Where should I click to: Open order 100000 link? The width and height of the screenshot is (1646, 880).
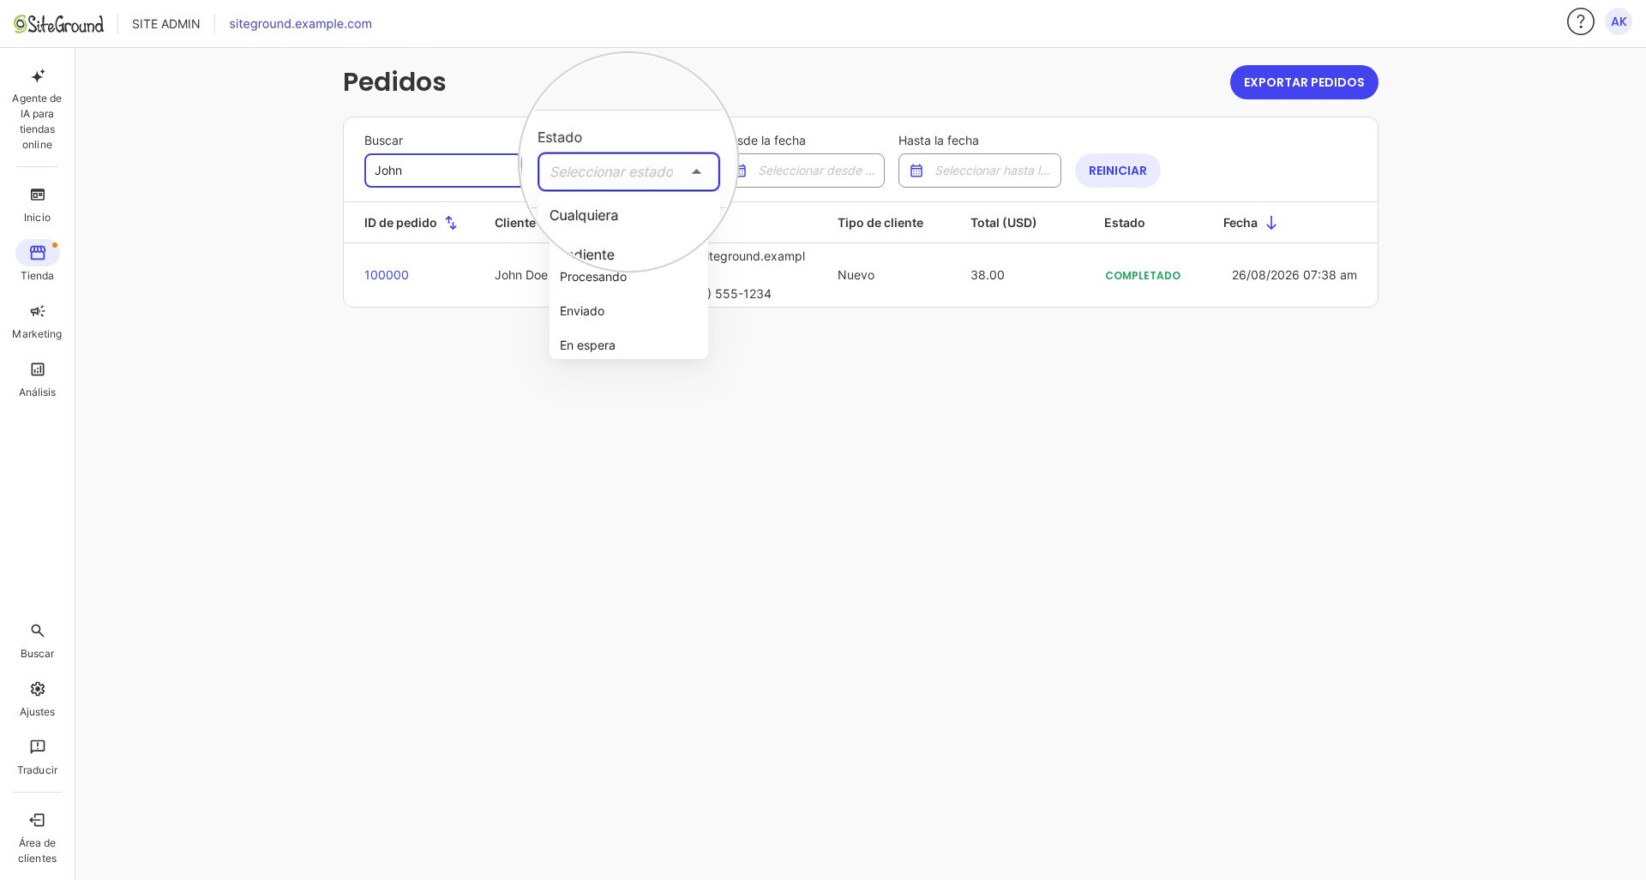pyautogui.click(x=386, y=275)
